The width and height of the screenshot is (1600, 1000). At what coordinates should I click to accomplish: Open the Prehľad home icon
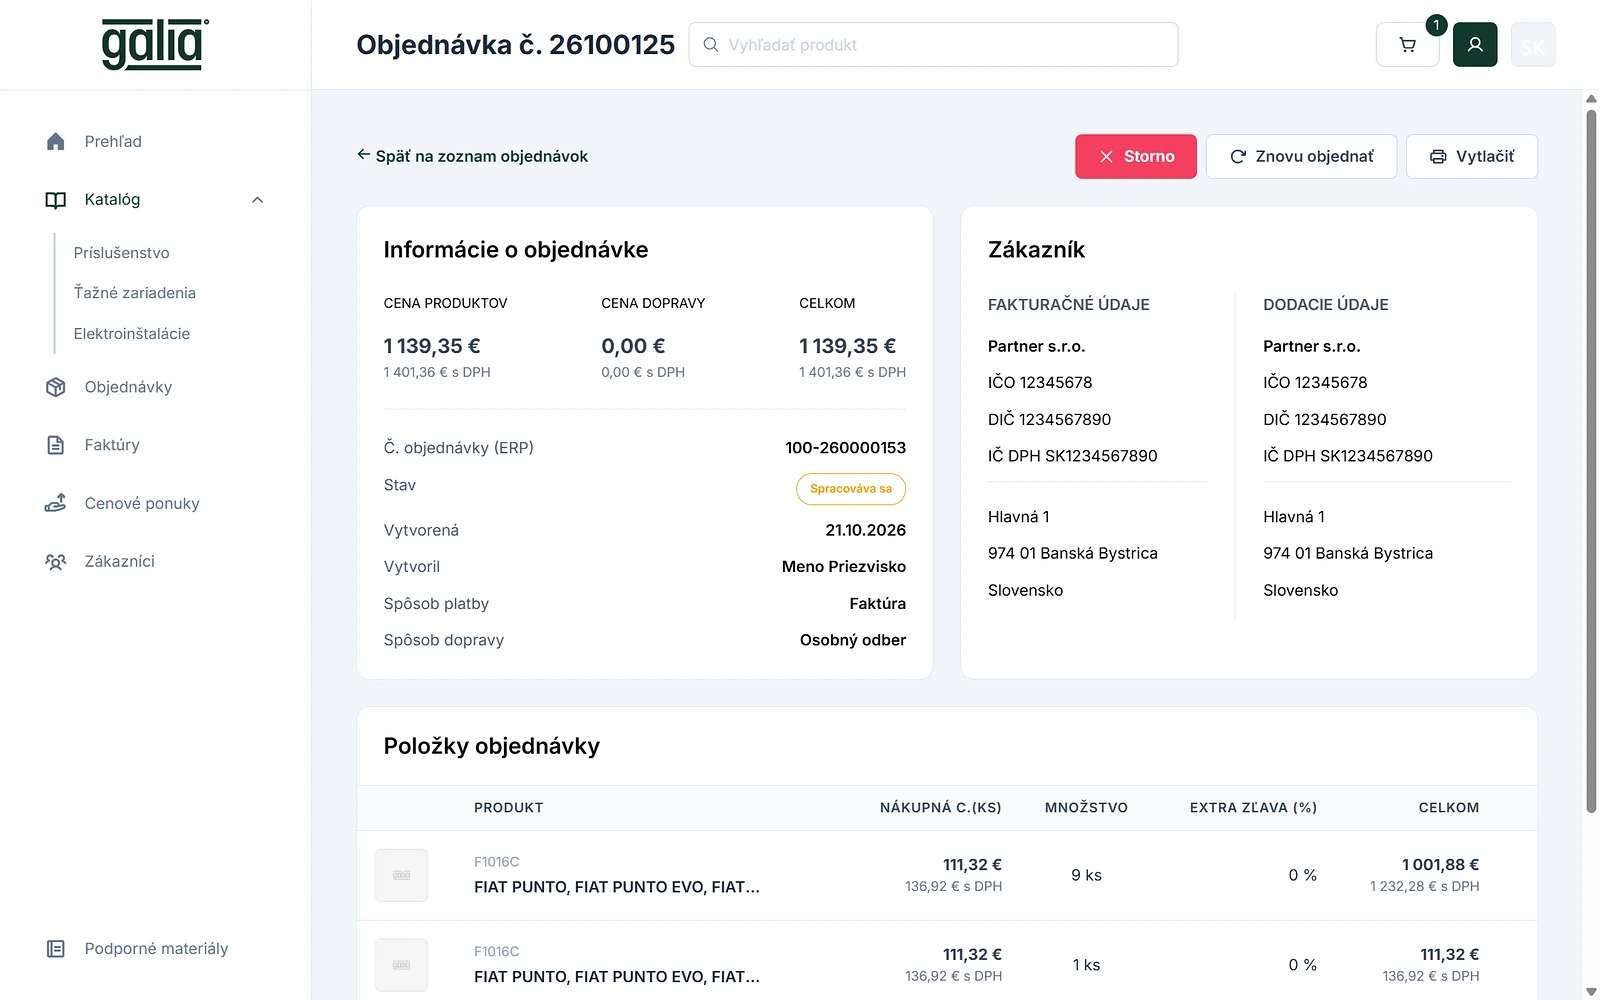coord(56,142)
